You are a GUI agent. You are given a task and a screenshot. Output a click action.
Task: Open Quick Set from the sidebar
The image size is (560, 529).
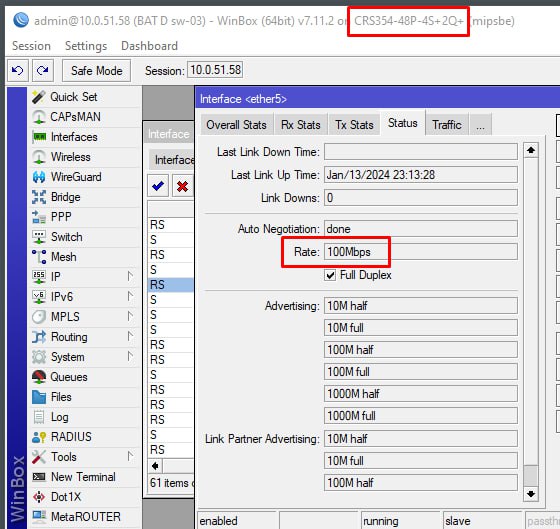(73, 97)
